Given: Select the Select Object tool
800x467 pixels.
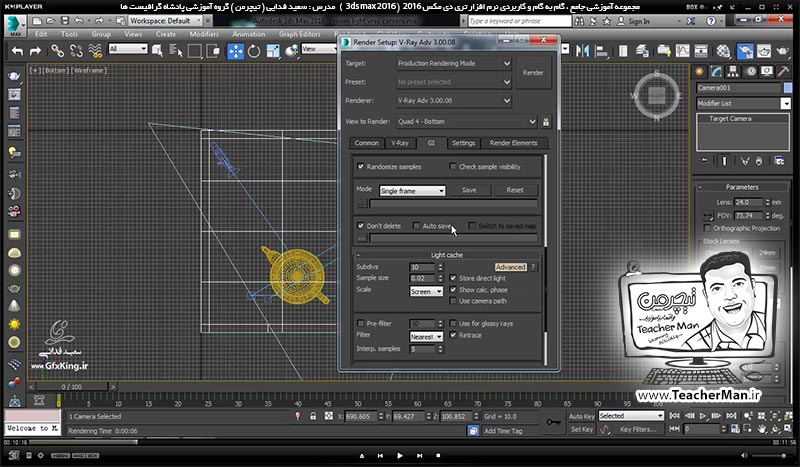Looking at the screenshot, I should (x=157, y=51).
